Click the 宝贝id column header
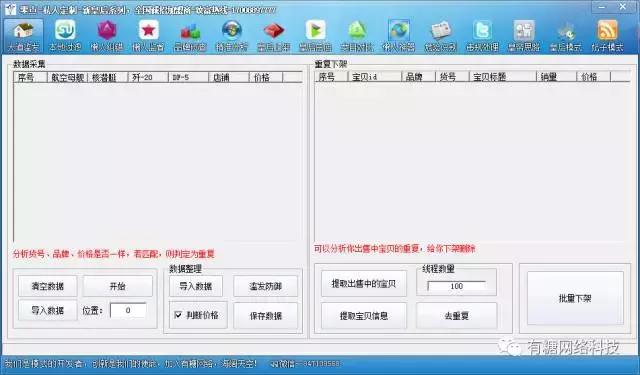The image size is (640, 375). pyautogui.click(x=375, y=76)
